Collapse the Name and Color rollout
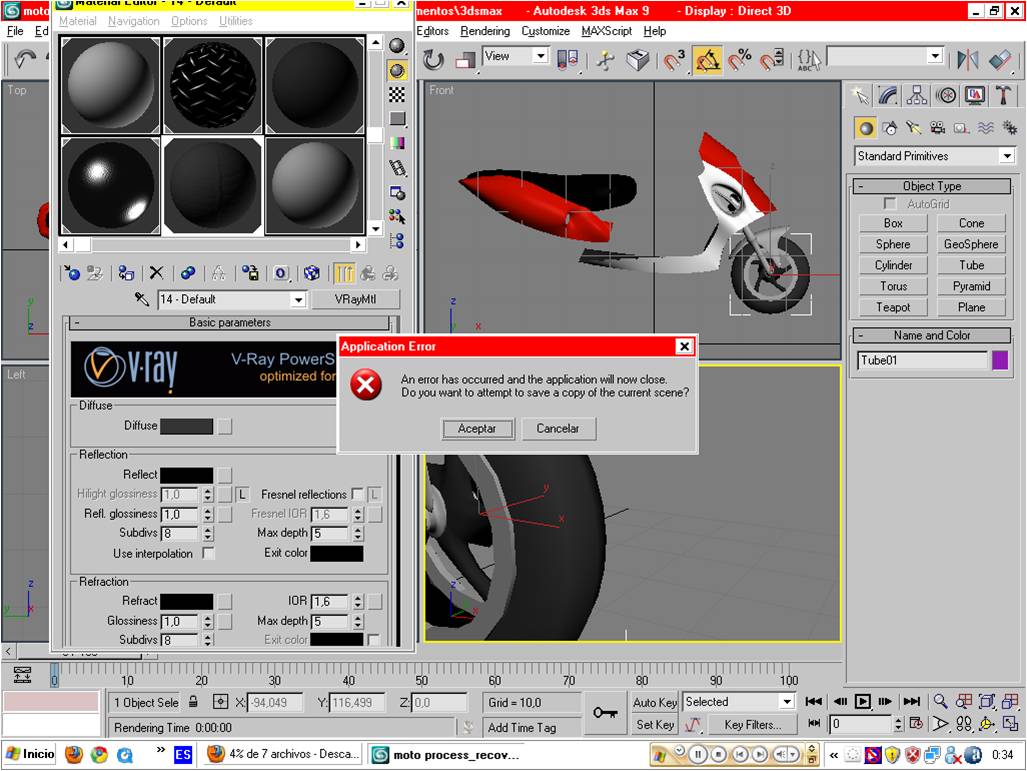Image resolution: width=1027 pixels, height=771 pixels. (932, 335)
